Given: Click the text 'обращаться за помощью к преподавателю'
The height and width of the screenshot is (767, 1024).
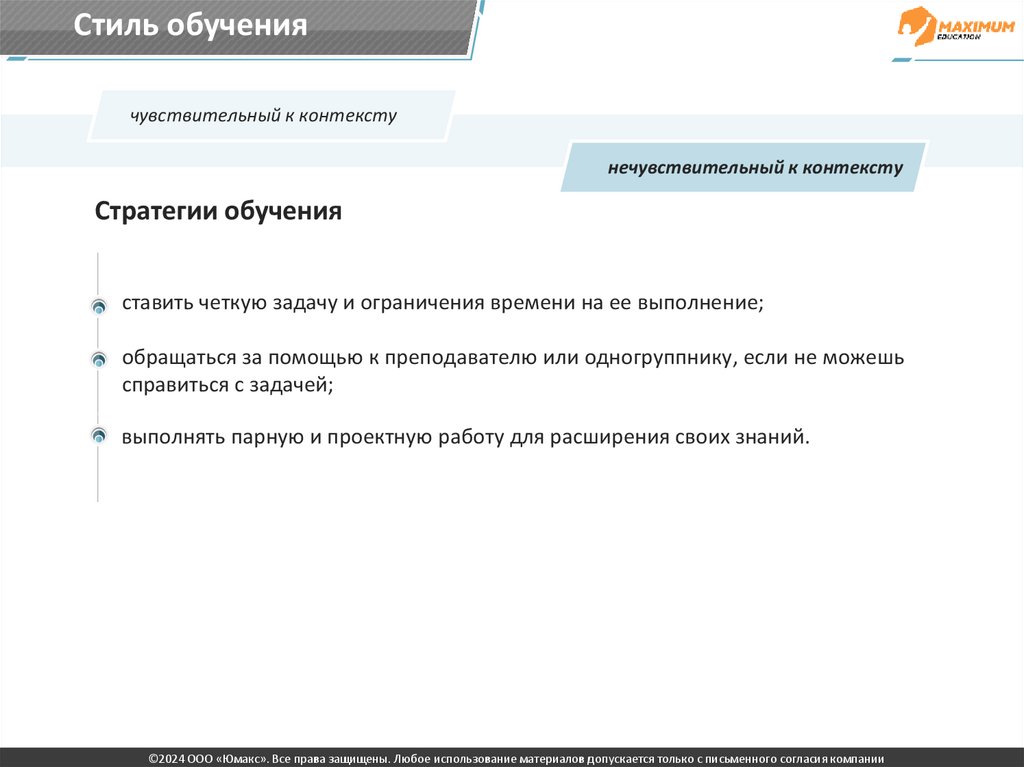Looking at the screenshot, I should point(330,358).
